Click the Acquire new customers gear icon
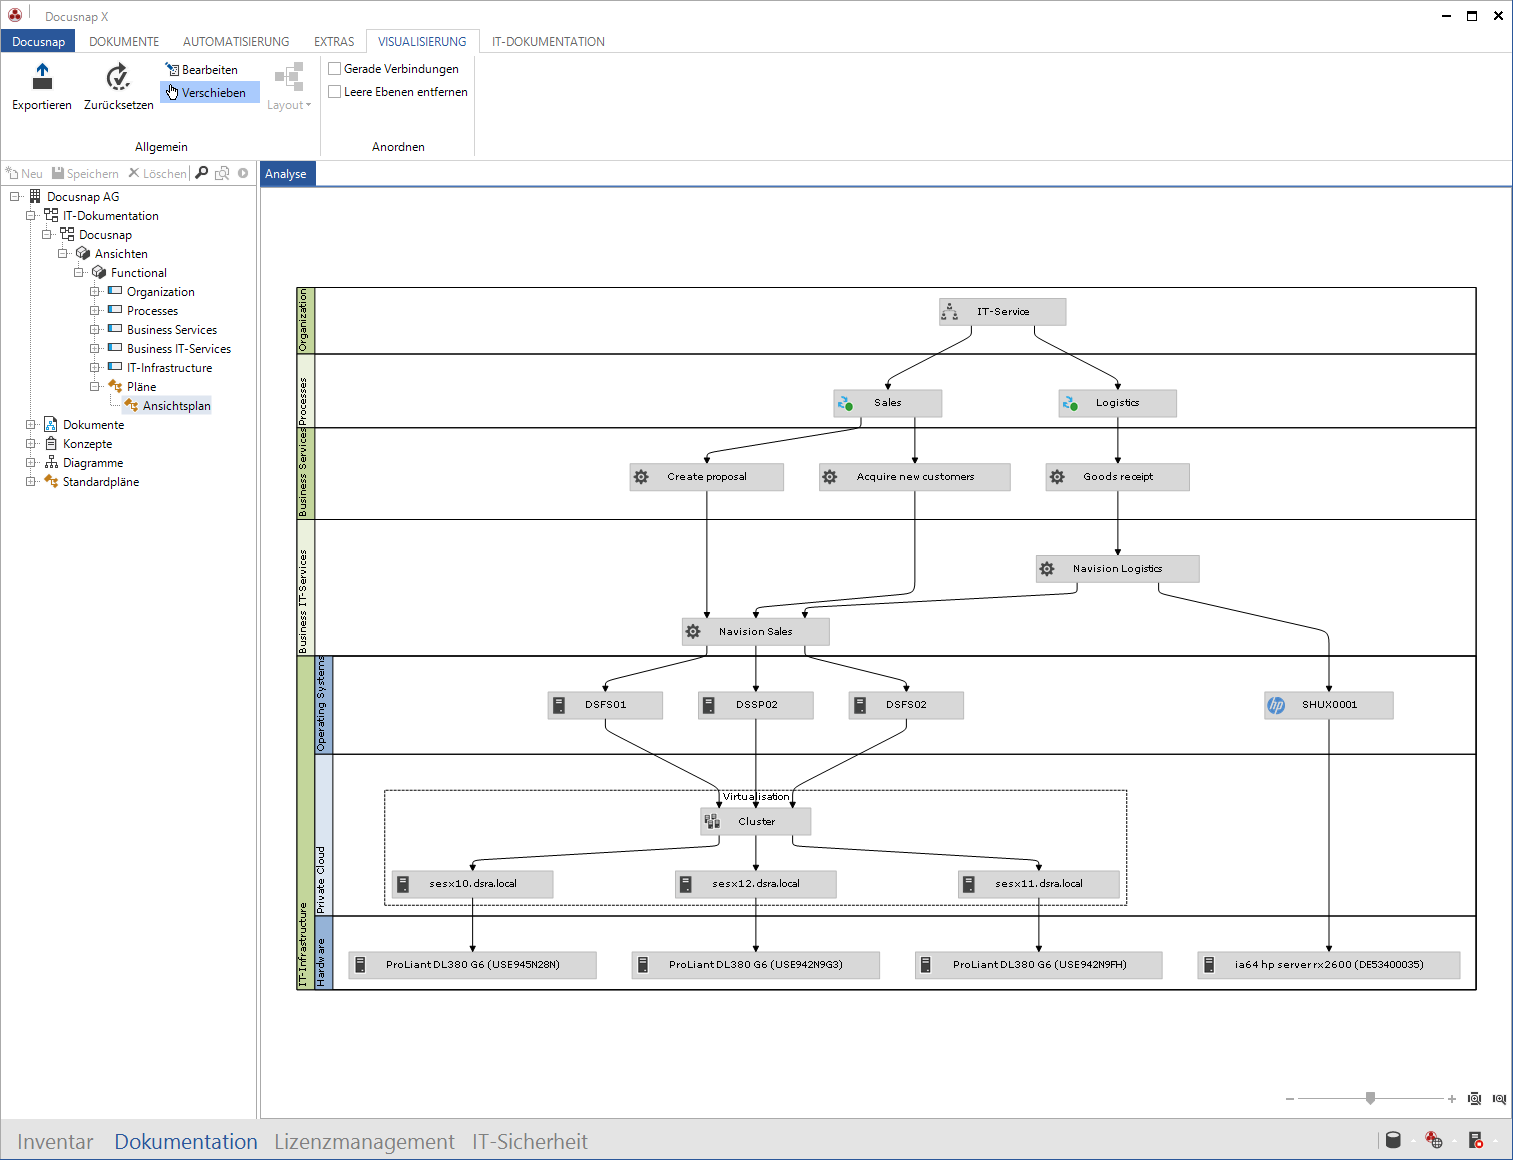This screenshot has height=1160, width=1513. pyautogui.click(x=830, y=477)
